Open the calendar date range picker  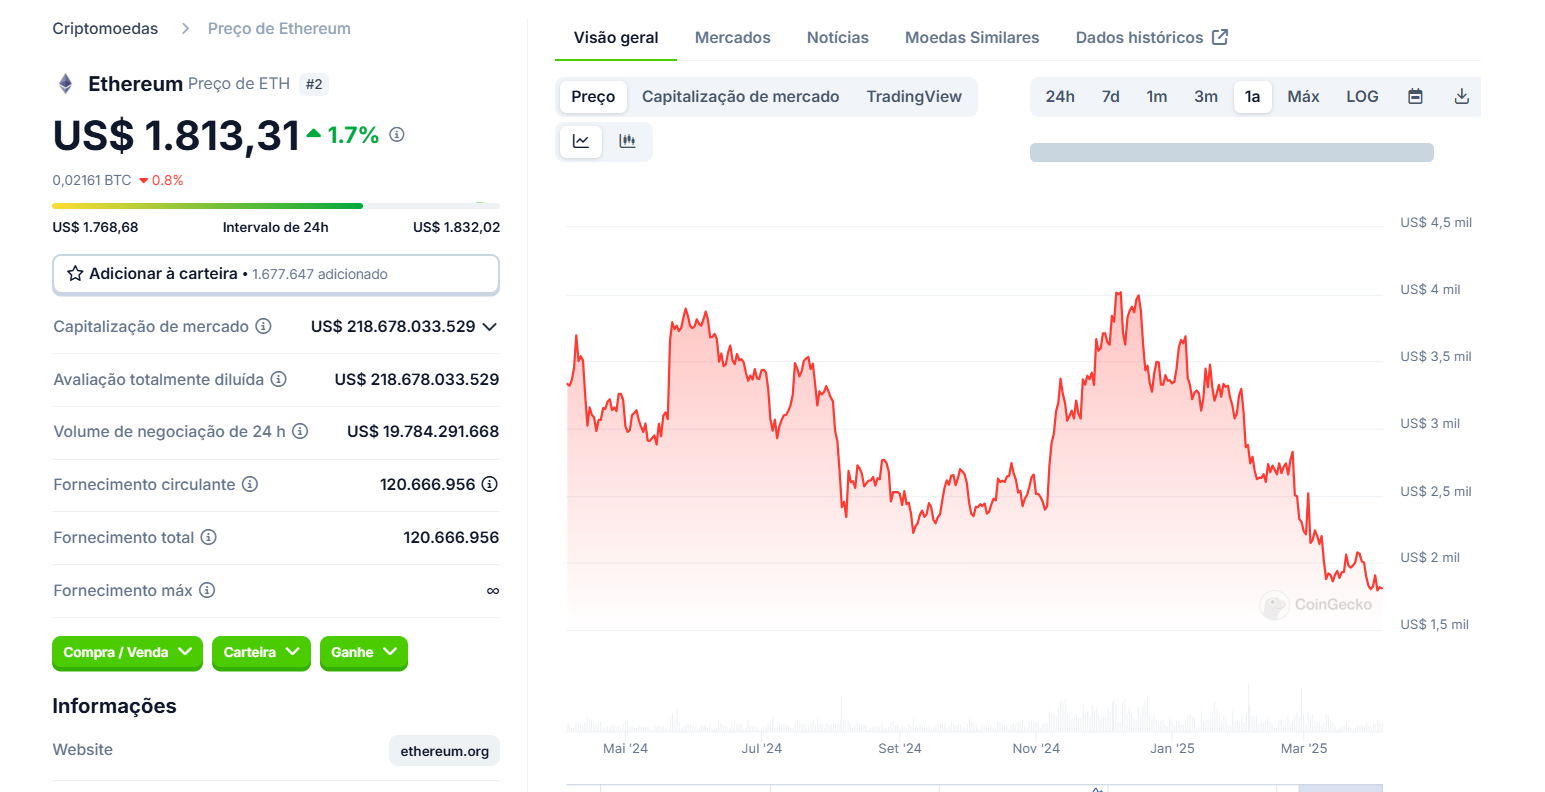tap(1415, 97)
